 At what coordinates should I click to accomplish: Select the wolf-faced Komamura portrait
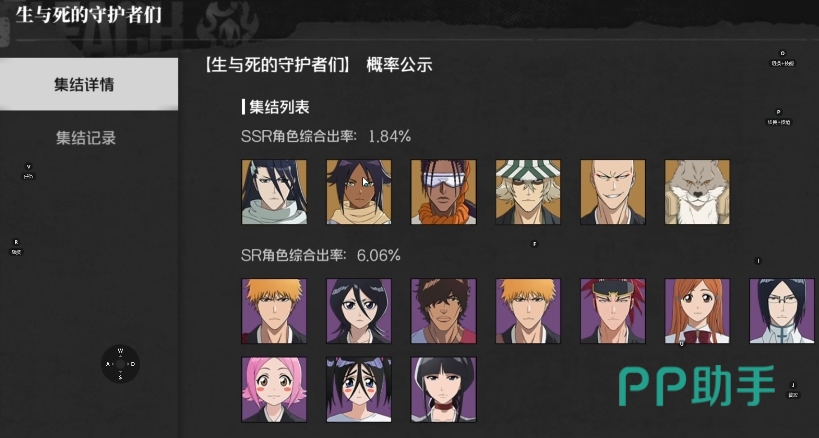pos(697,192)
